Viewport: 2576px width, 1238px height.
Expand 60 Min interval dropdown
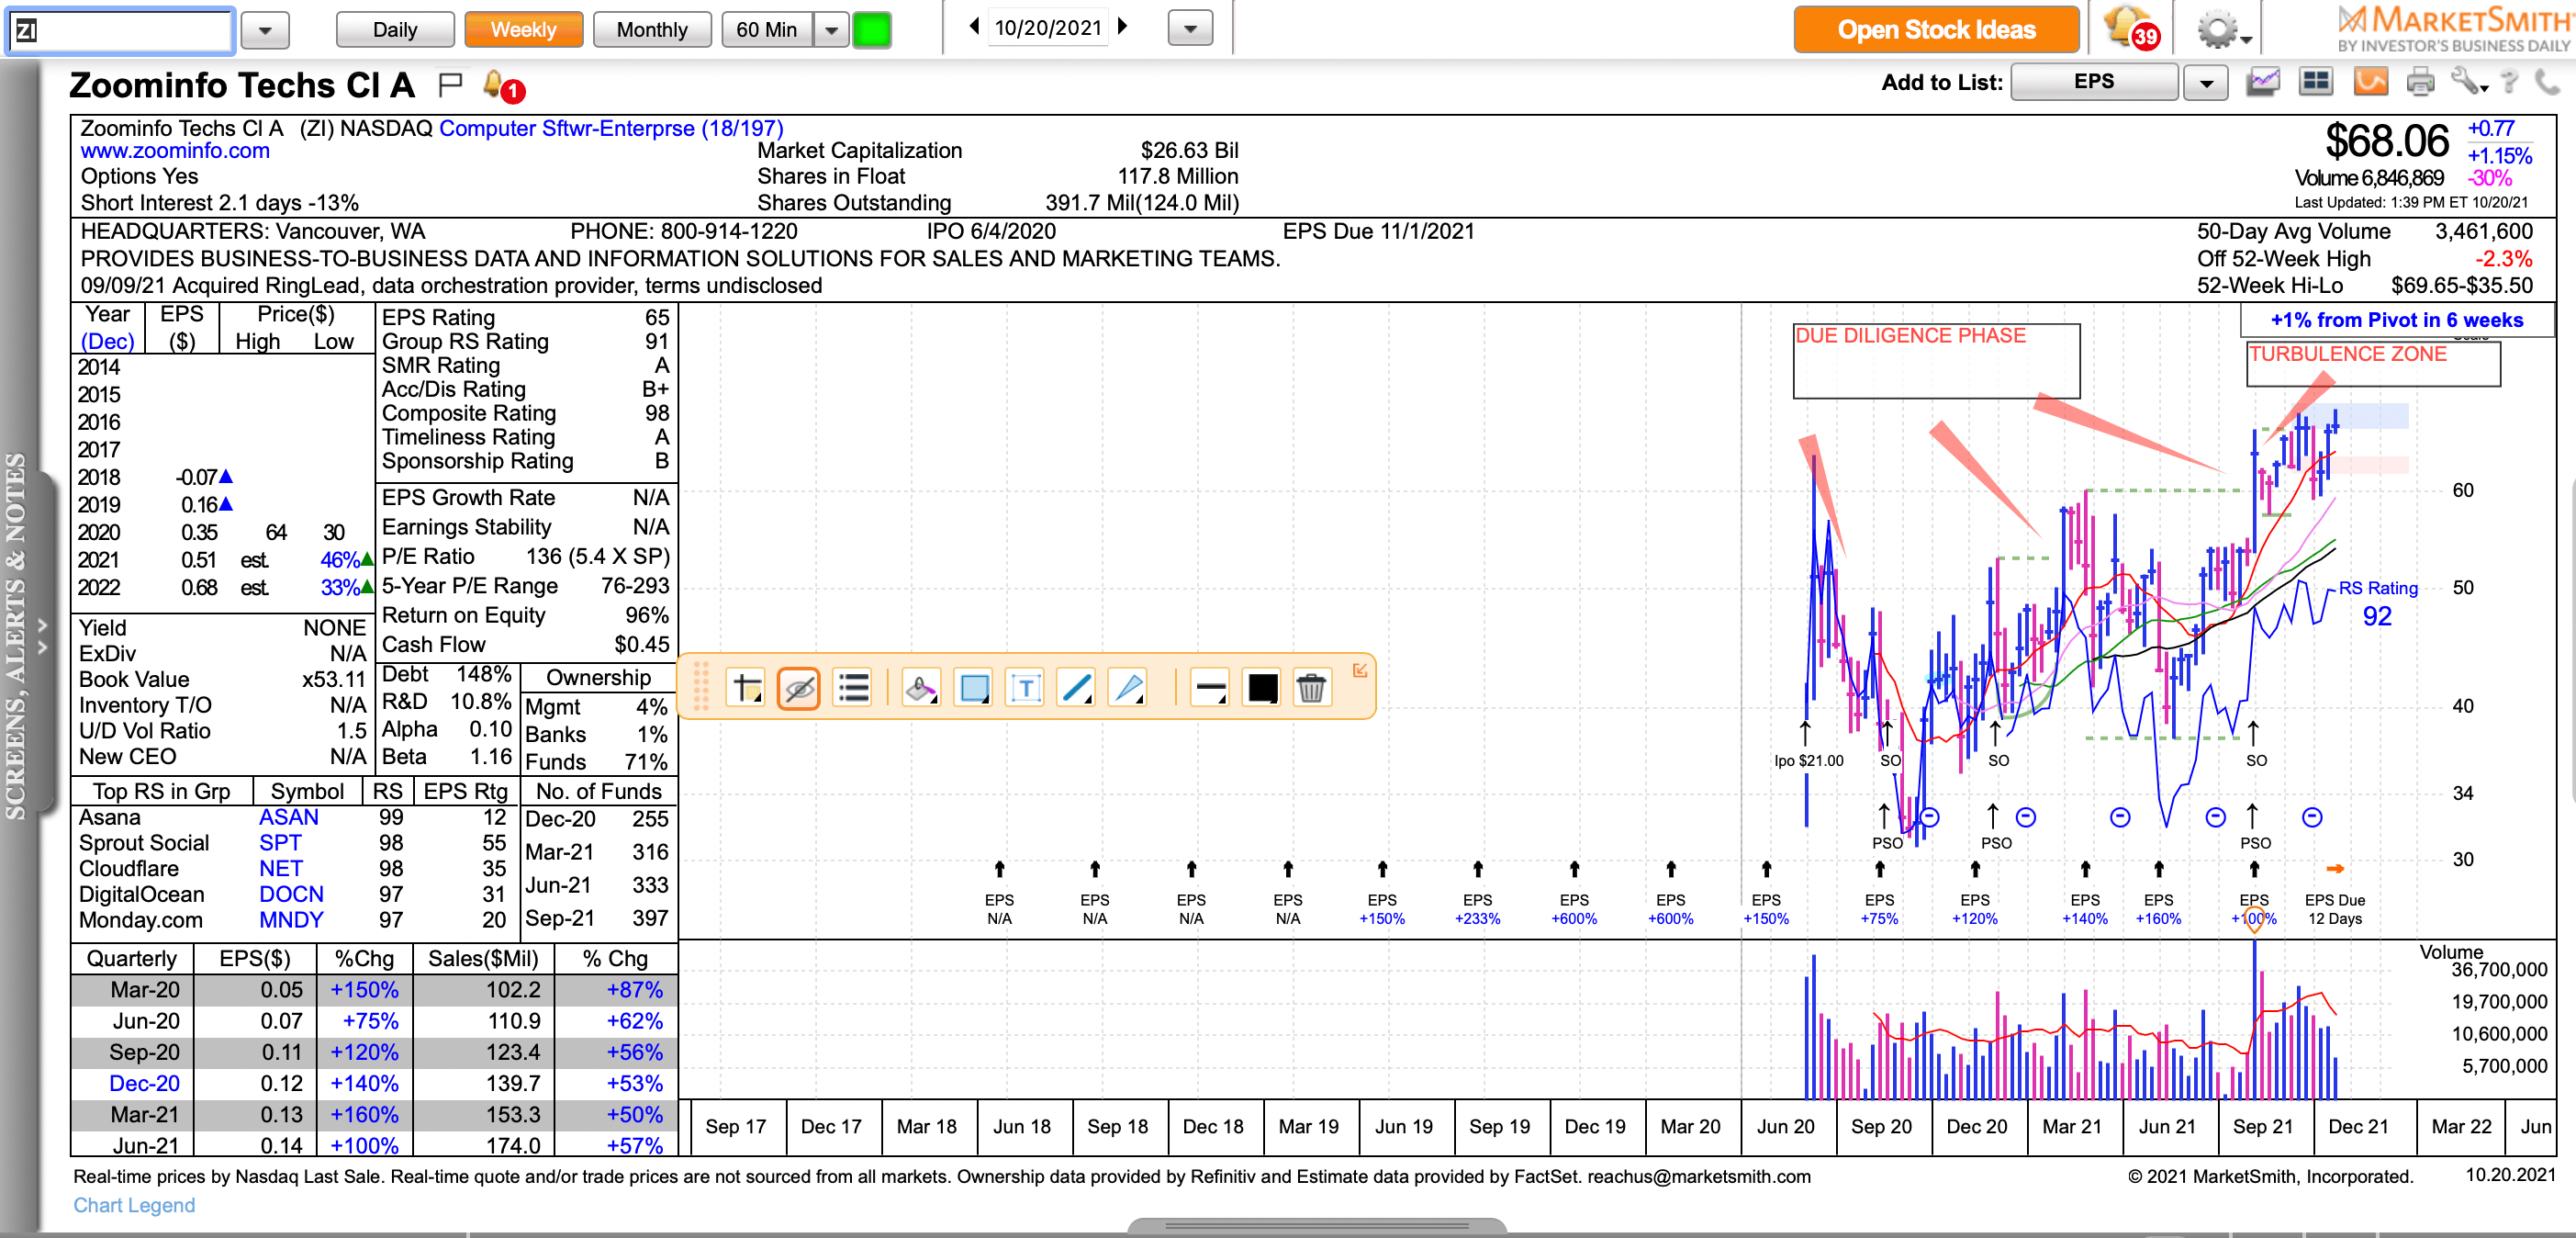(x=831, y=30)
